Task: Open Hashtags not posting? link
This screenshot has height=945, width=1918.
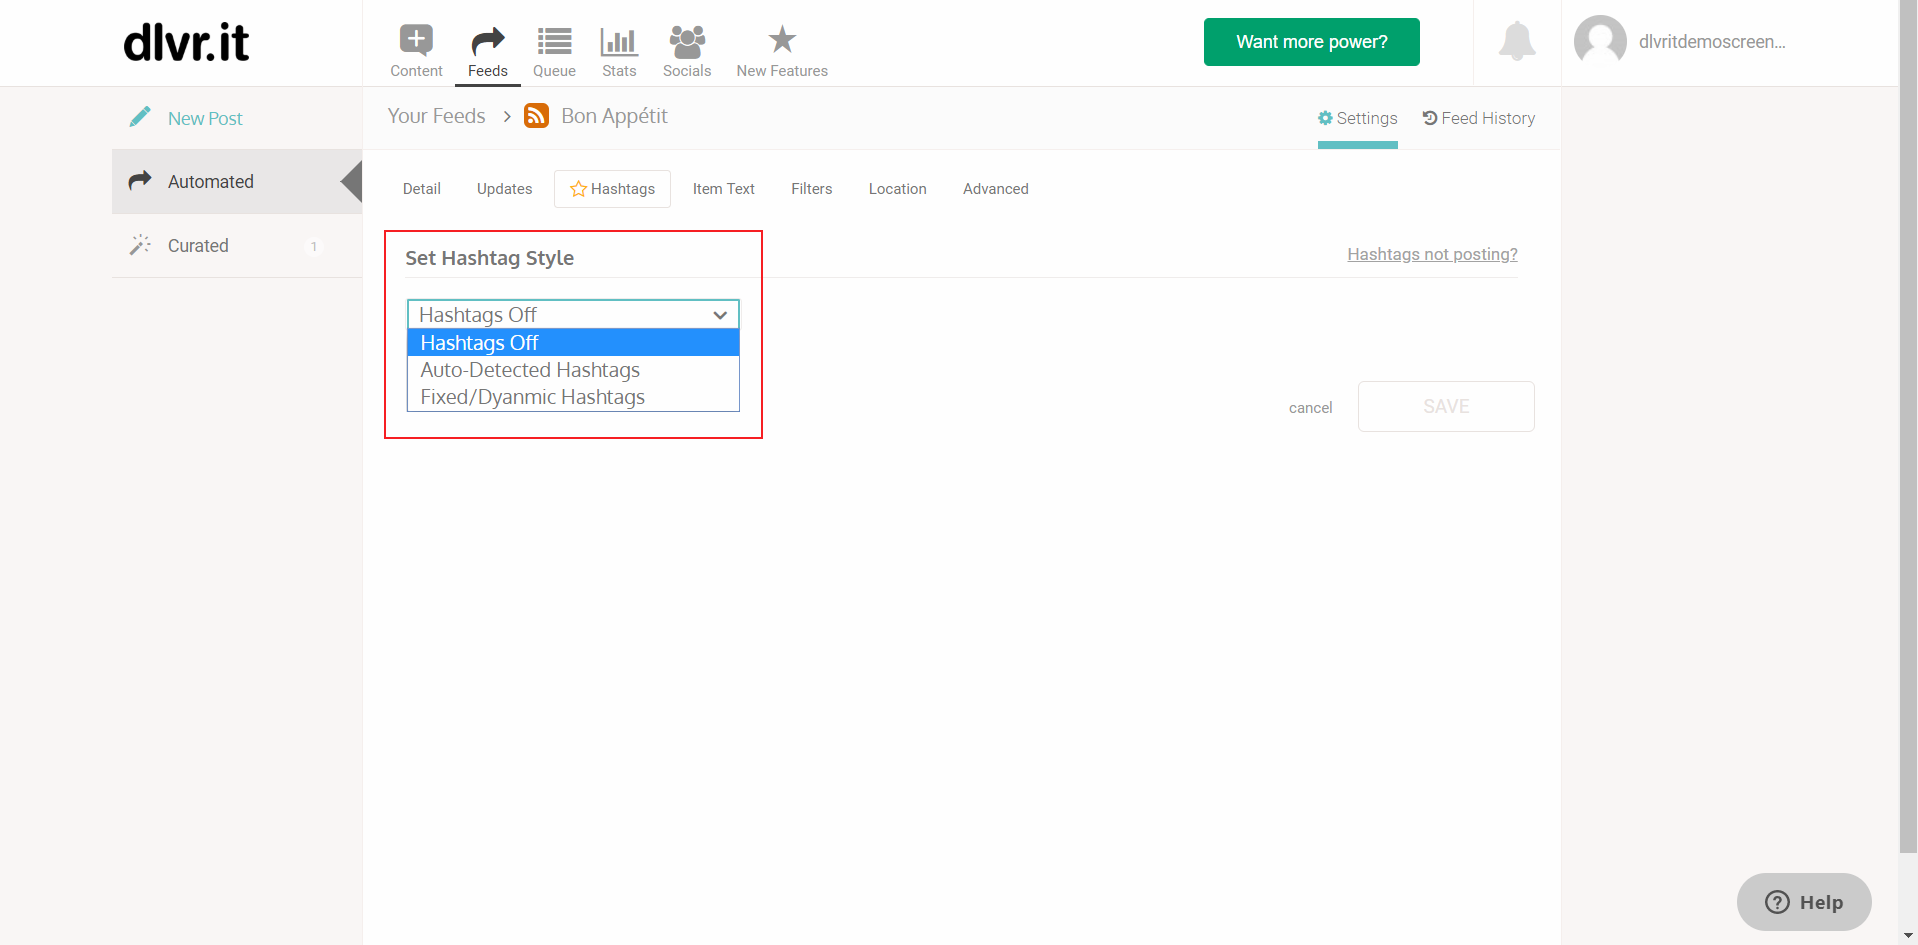Action: [x=1432, y=254]
